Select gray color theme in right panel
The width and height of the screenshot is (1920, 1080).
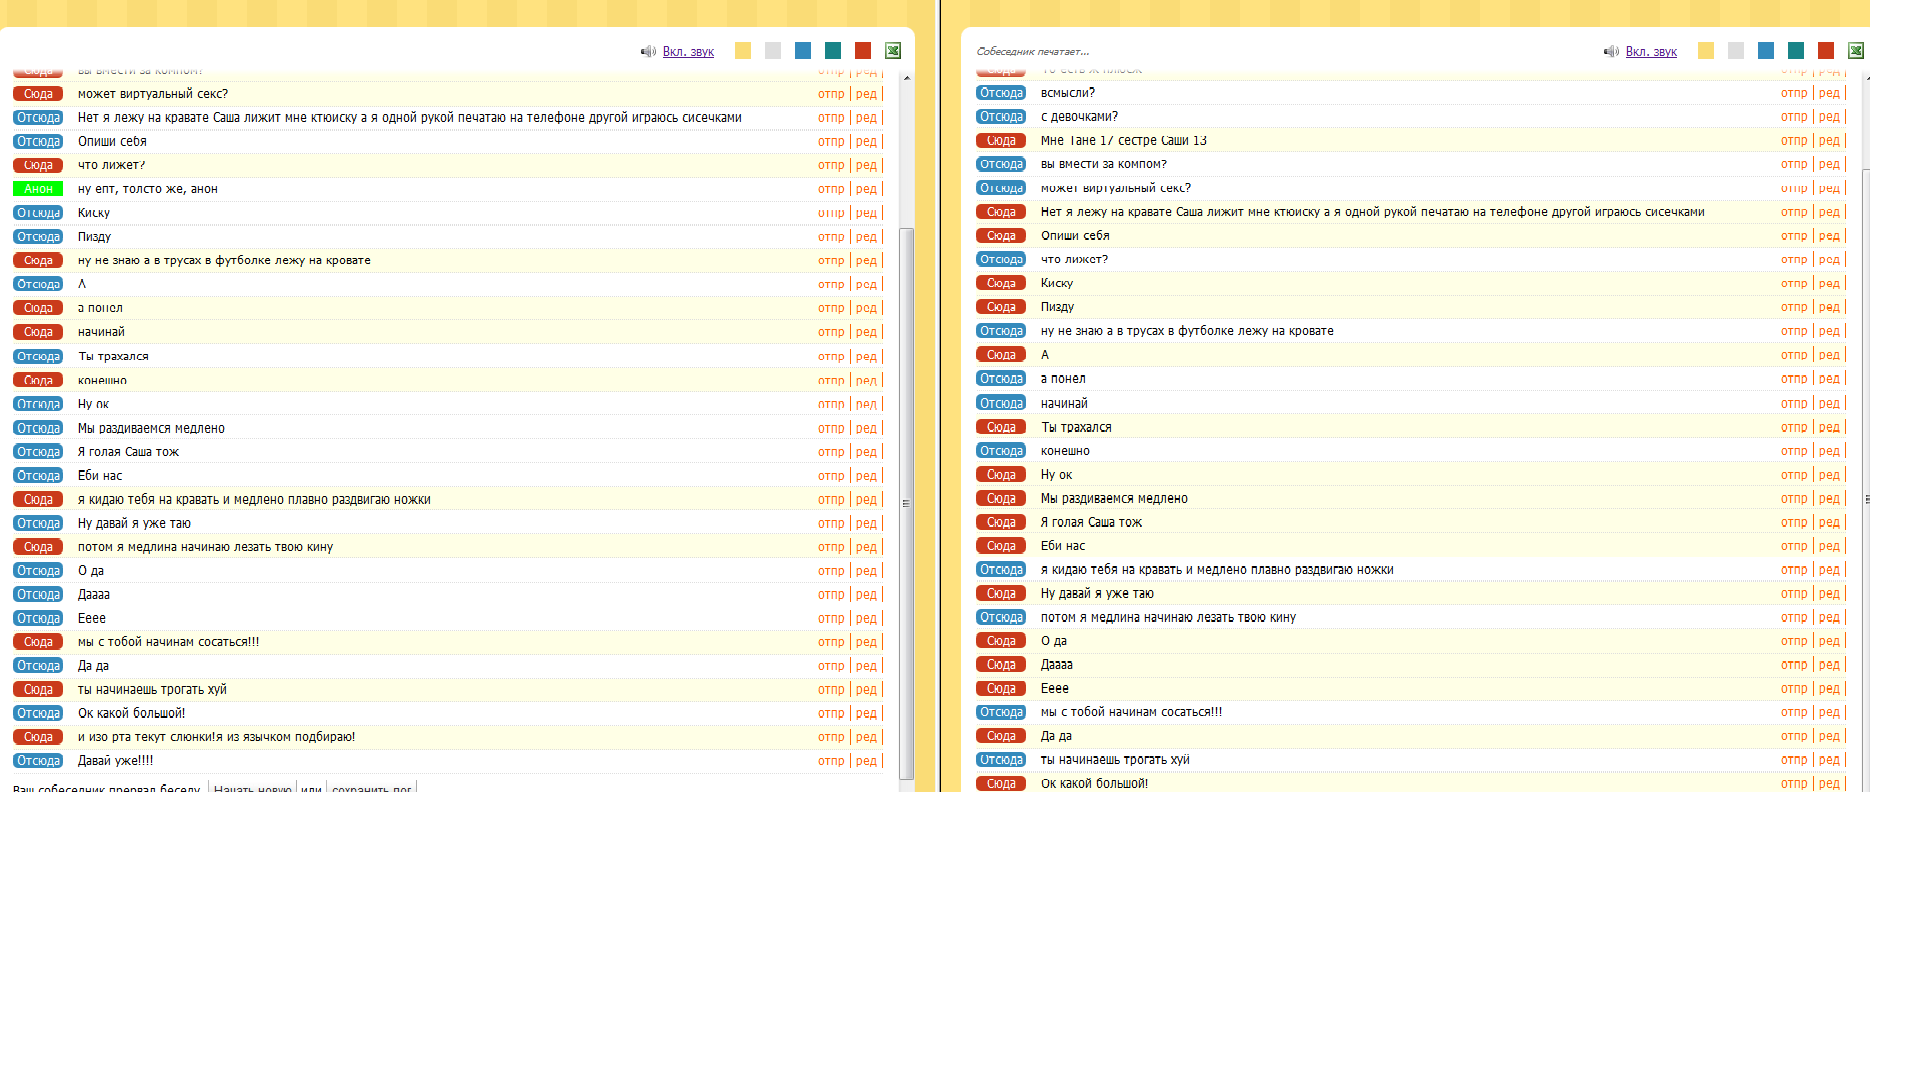[1736, 51]
